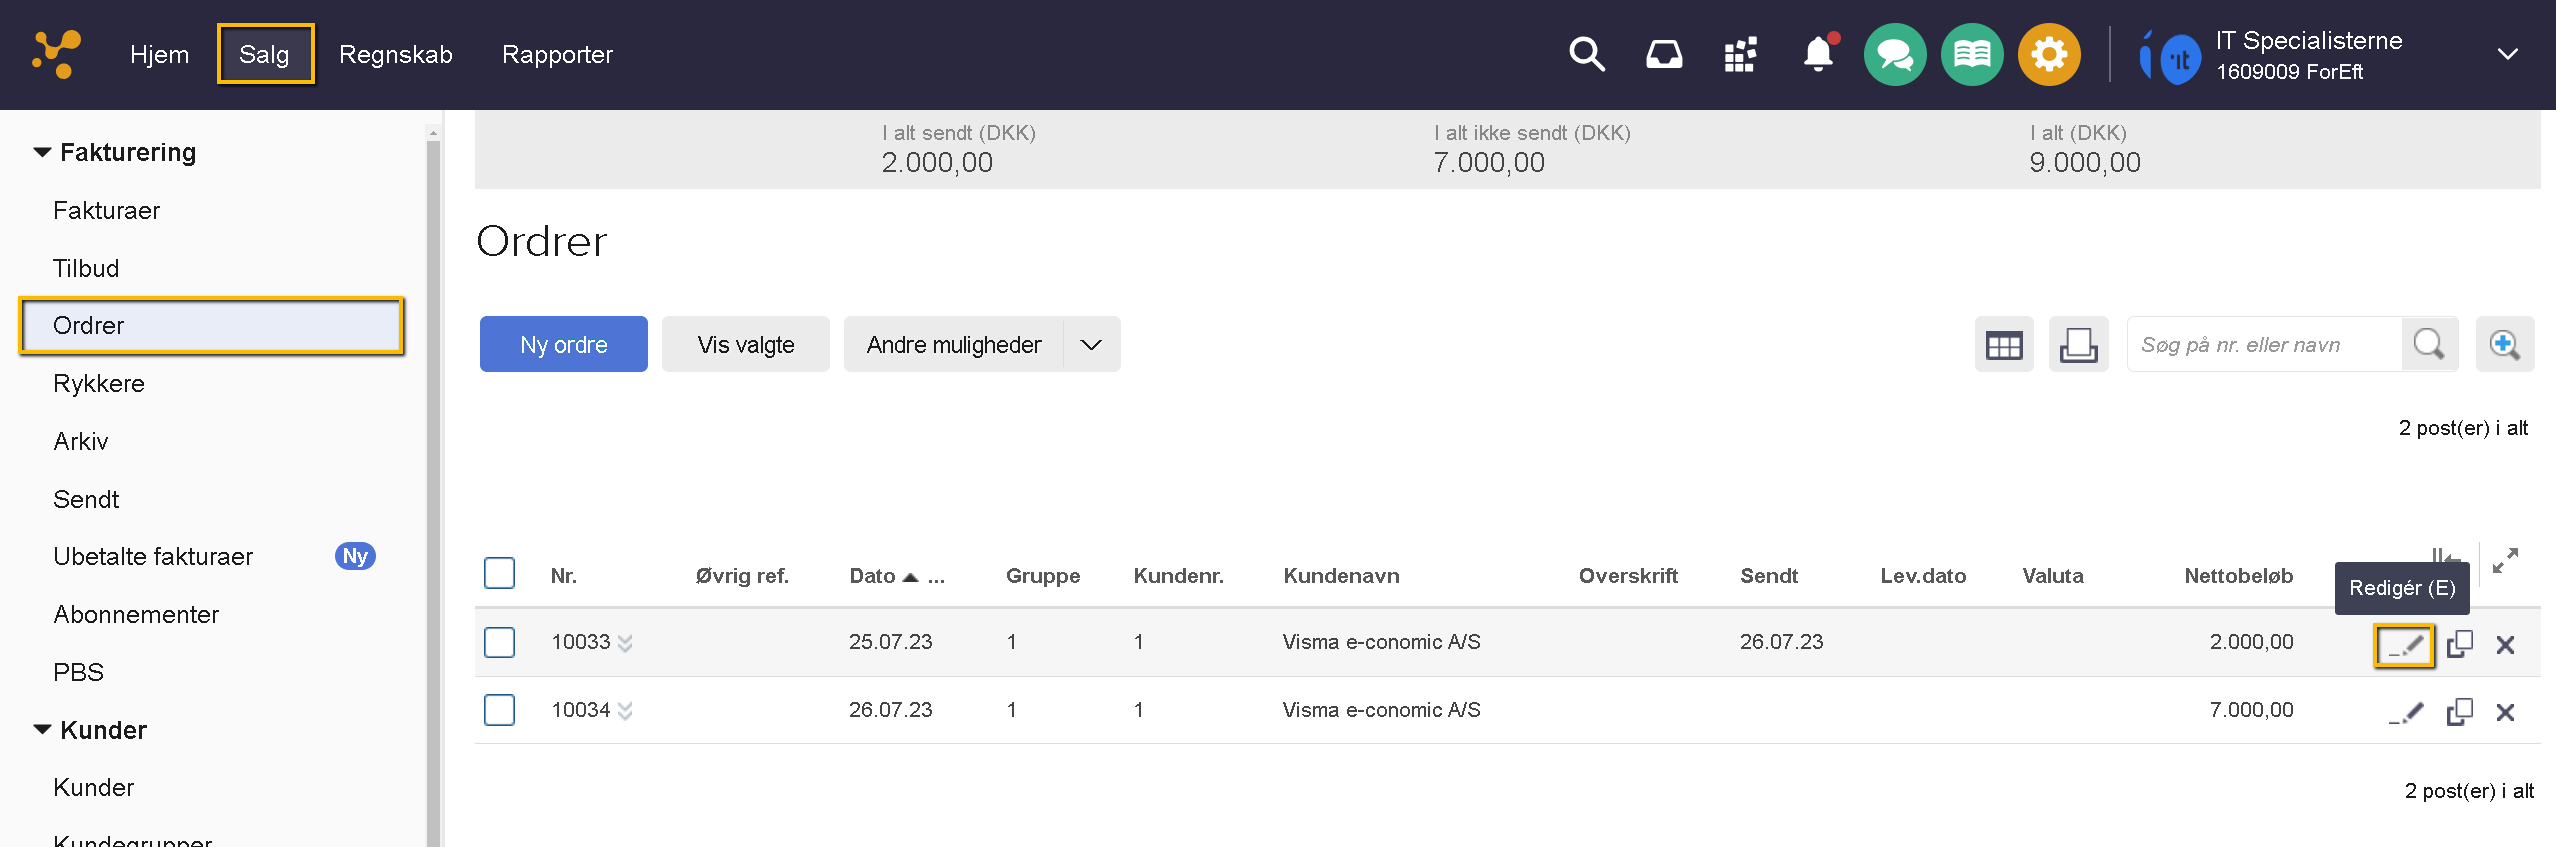Open the IT Specialisterne account dropdown
The width and height of the screenshot is (2556, 847).
tap(2507, 54)
